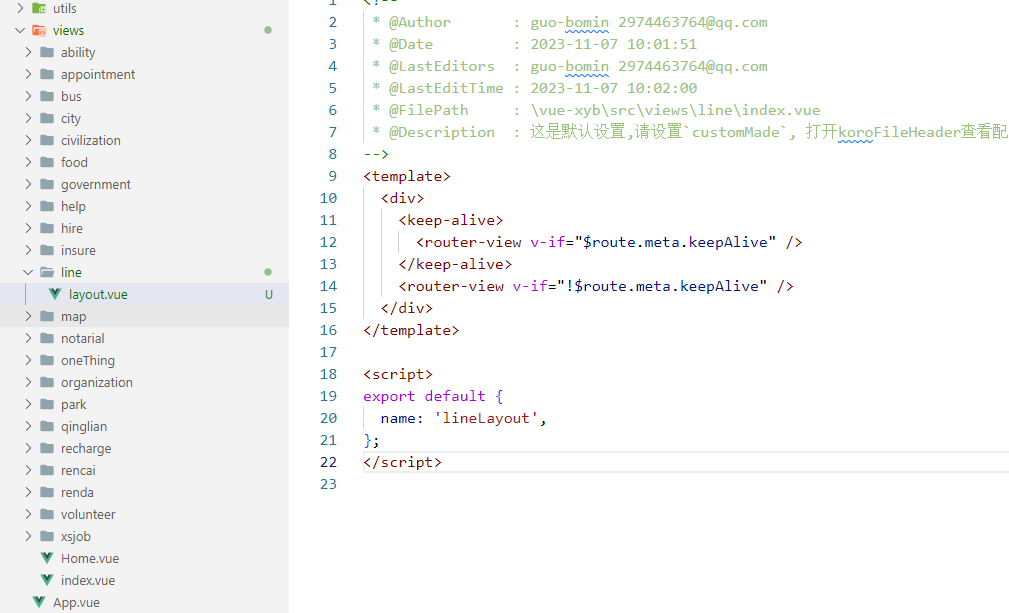Click the modified dot on line folder

click(268, 272)
